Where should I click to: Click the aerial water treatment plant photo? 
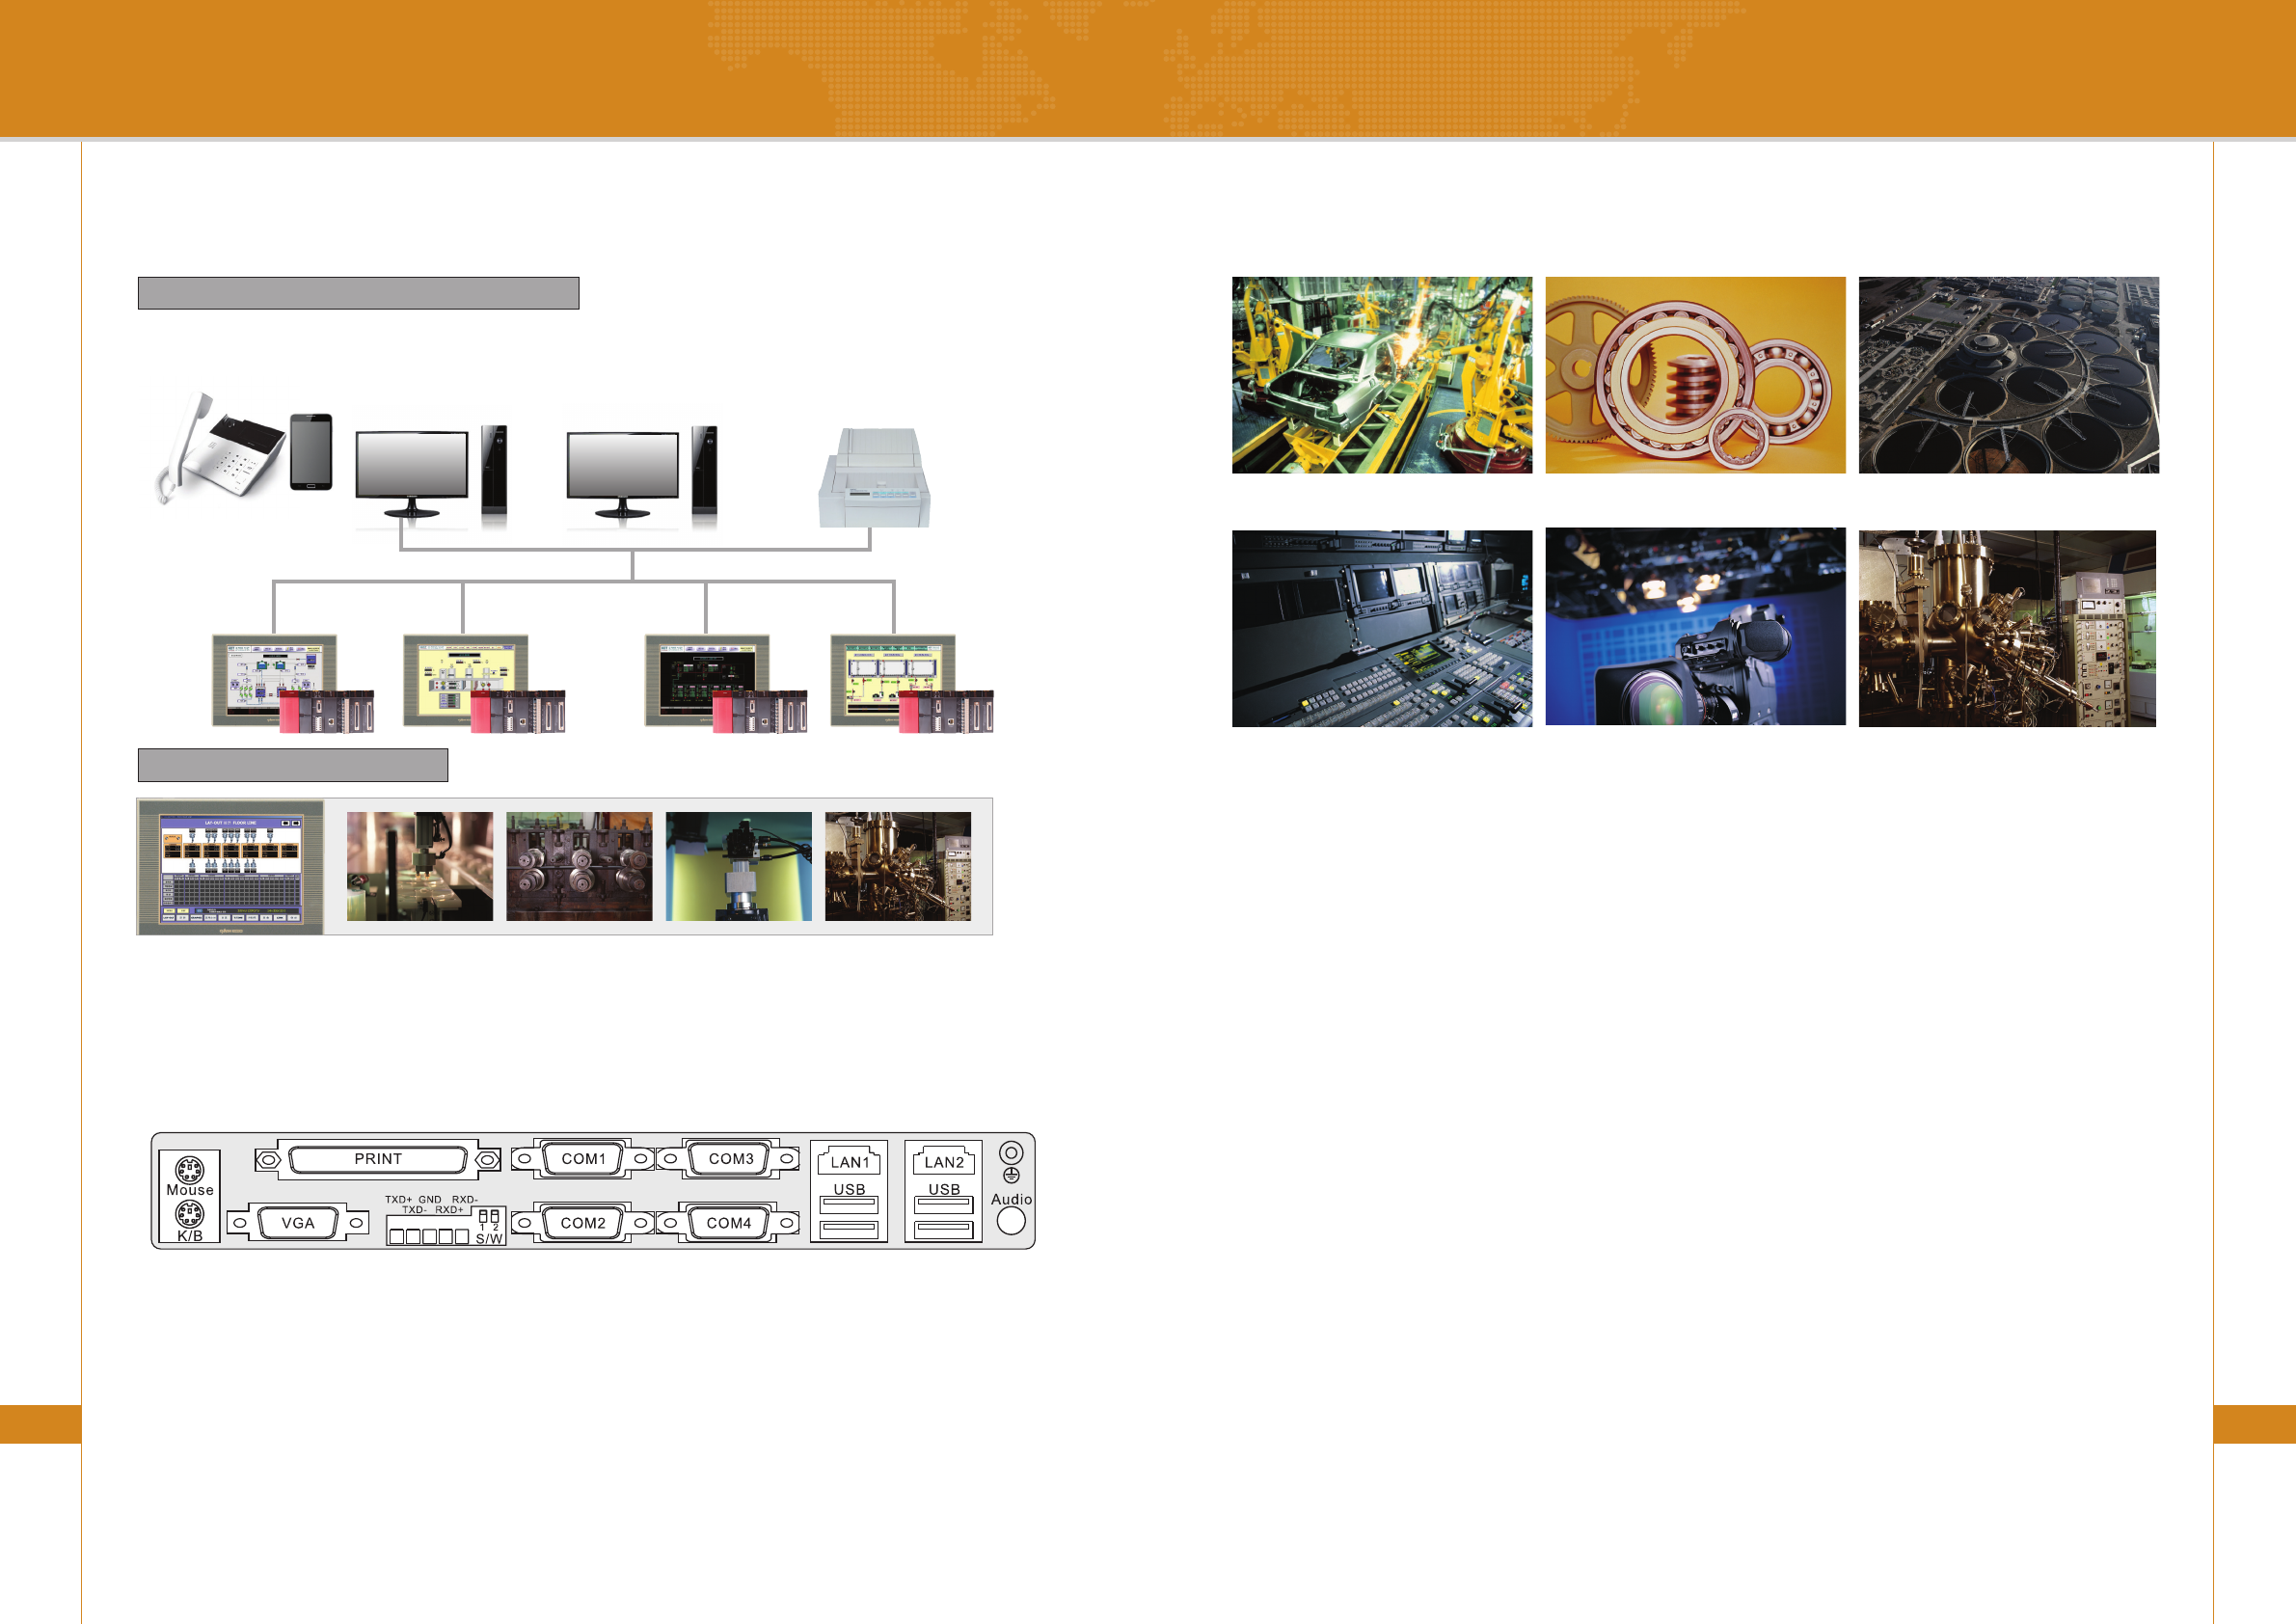point(2008,375)
